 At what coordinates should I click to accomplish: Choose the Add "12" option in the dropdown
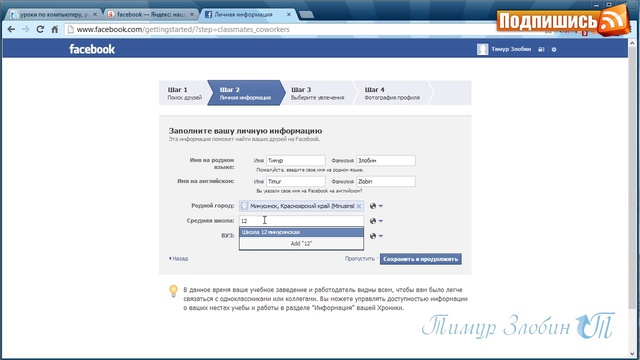pos(301,243)
